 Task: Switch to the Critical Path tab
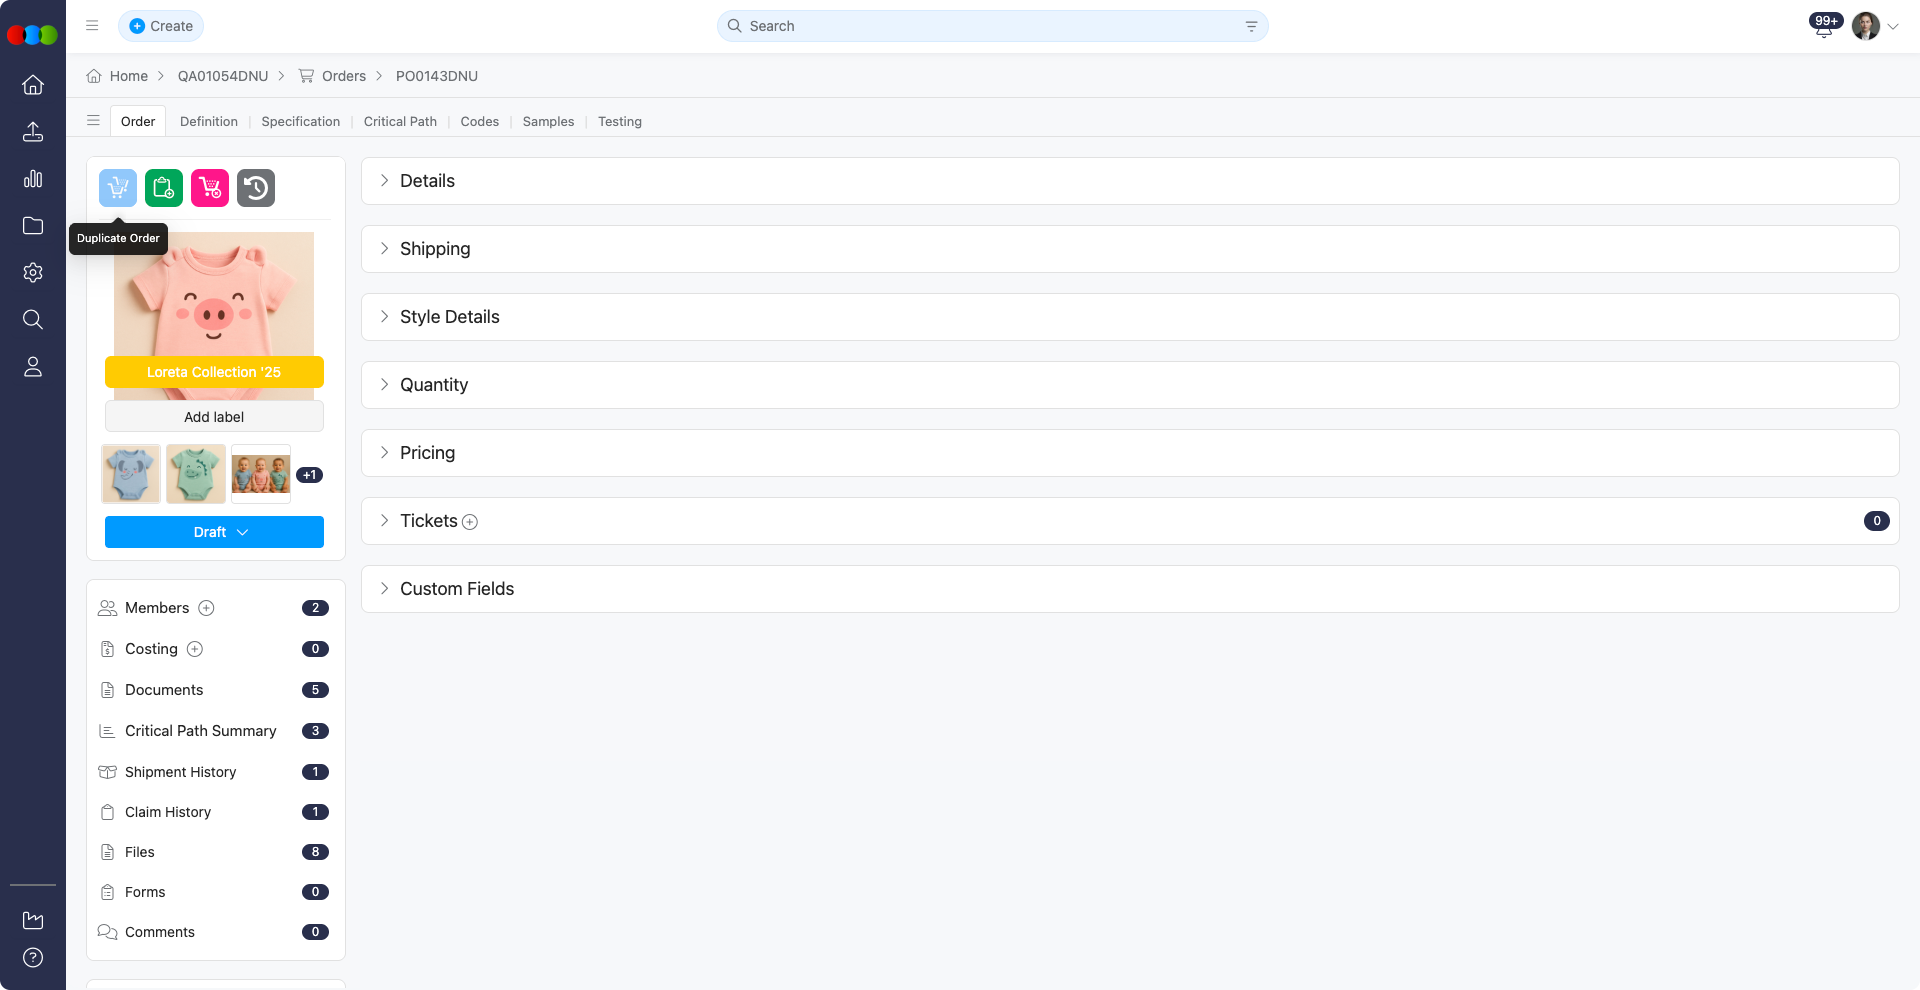(x=400, y=121)
